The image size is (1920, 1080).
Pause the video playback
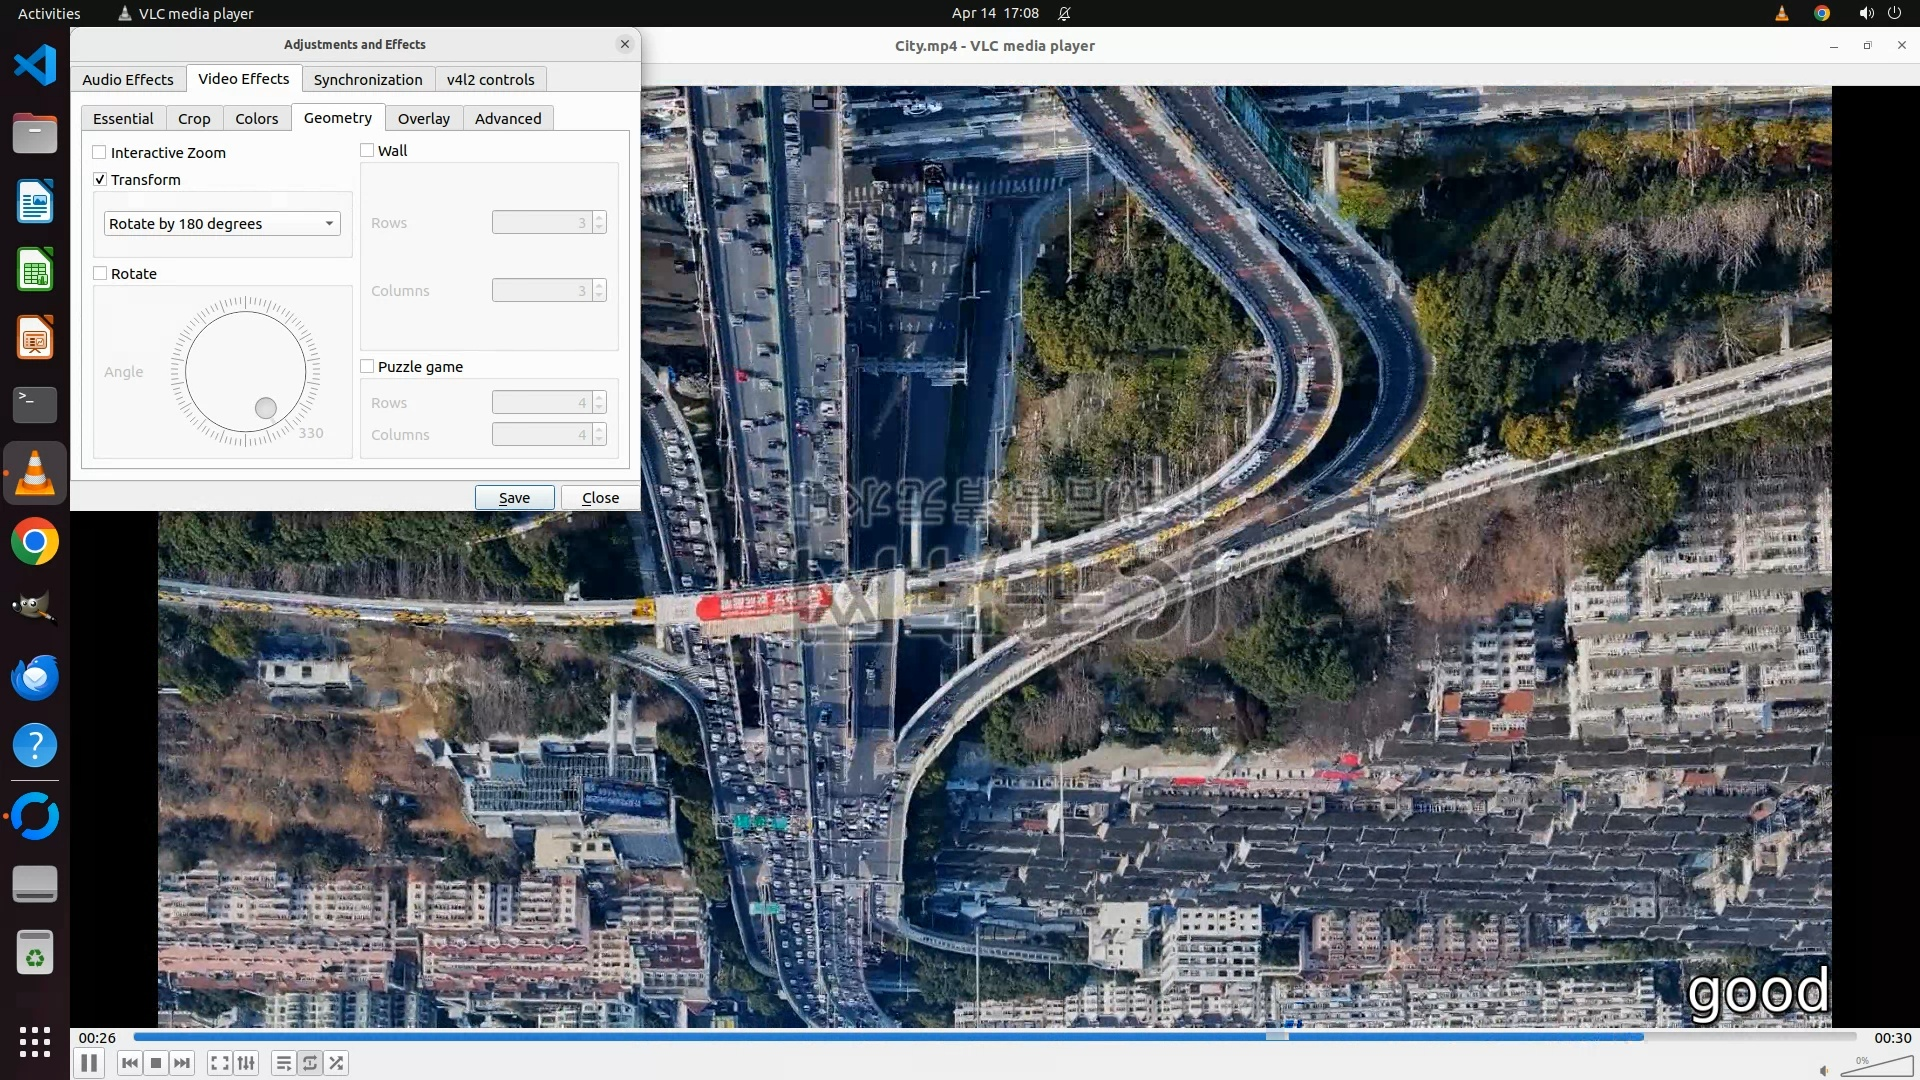point(88,1063)
